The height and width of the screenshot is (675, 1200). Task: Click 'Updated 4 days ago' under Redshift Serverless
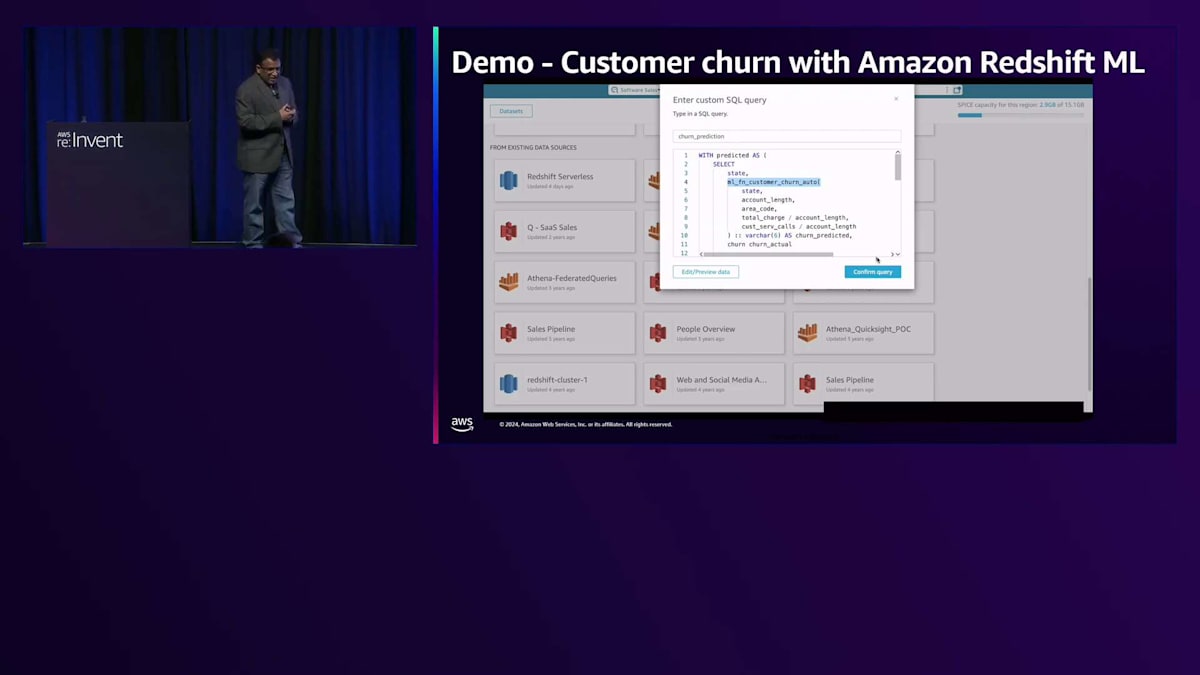[550, 187]
